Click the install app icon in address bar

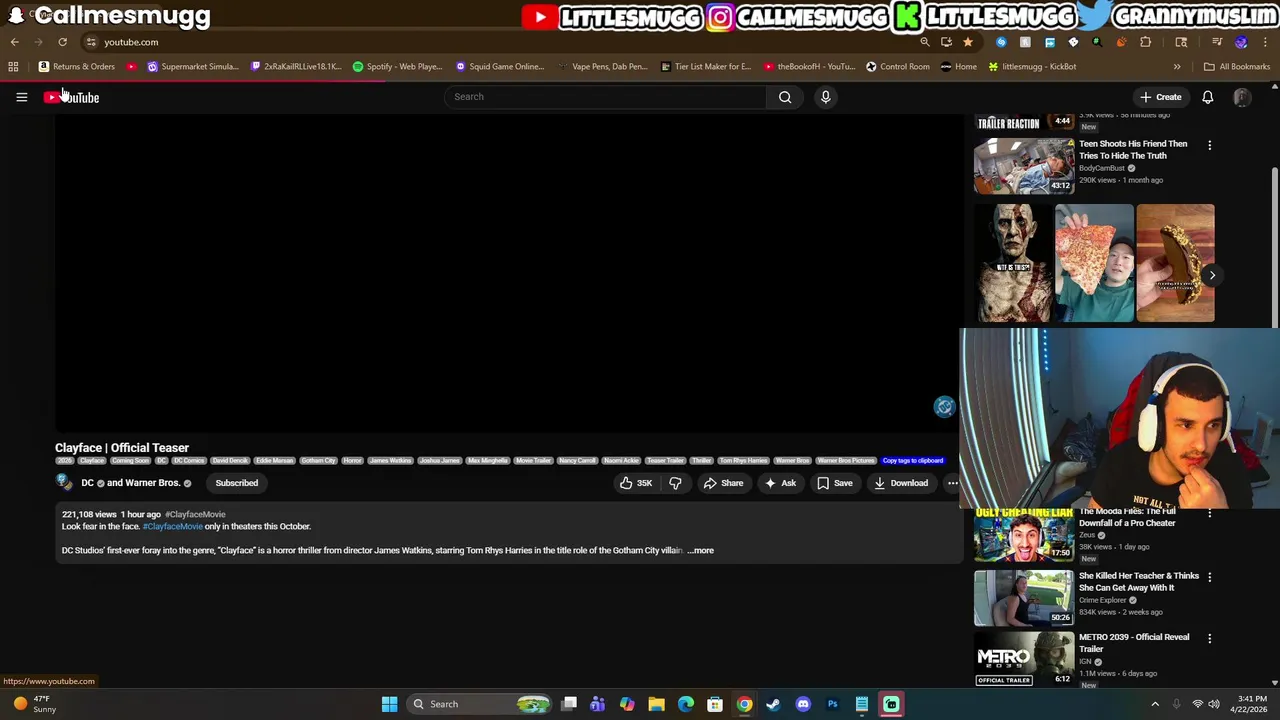coord(946,42)
